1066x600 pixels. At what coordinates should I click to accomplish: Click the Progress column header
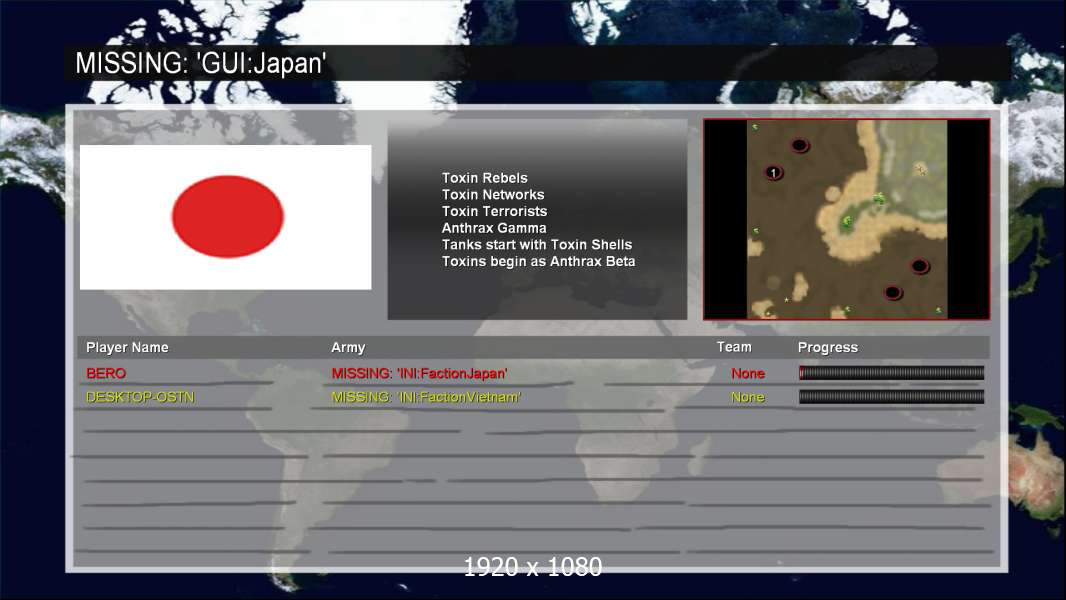point(827,347)
